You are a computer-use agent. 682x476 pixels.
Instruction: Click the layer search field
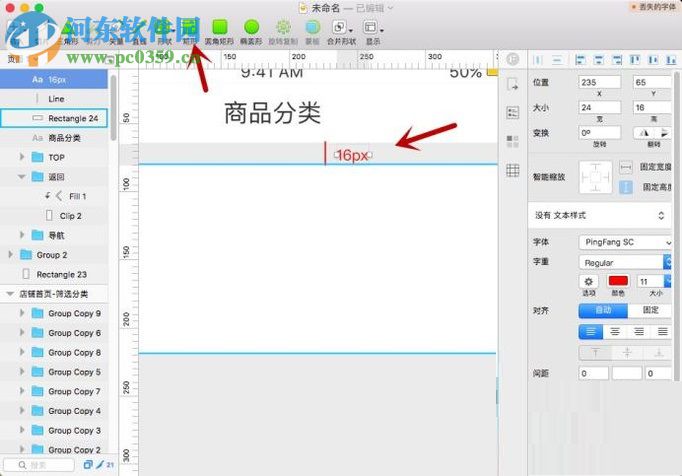39,465
